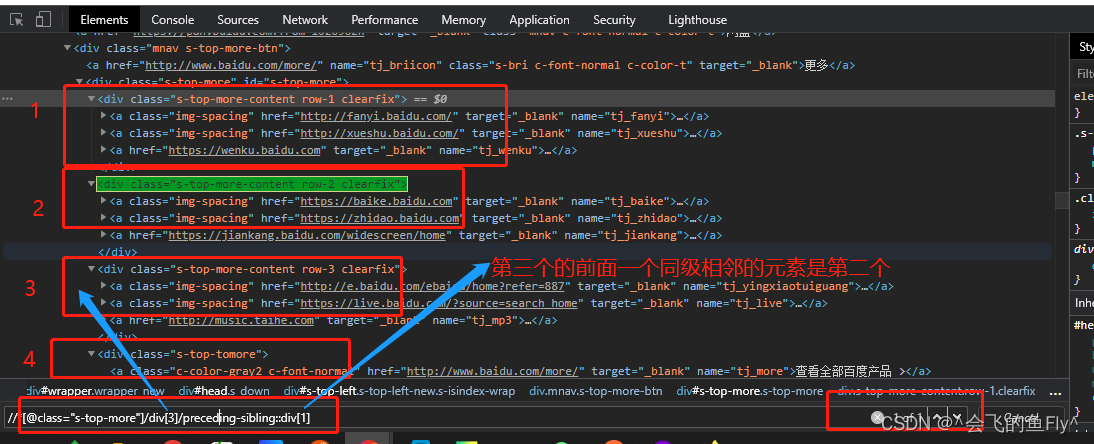Expand the tj_fanyi anchor node

point(104,115)
